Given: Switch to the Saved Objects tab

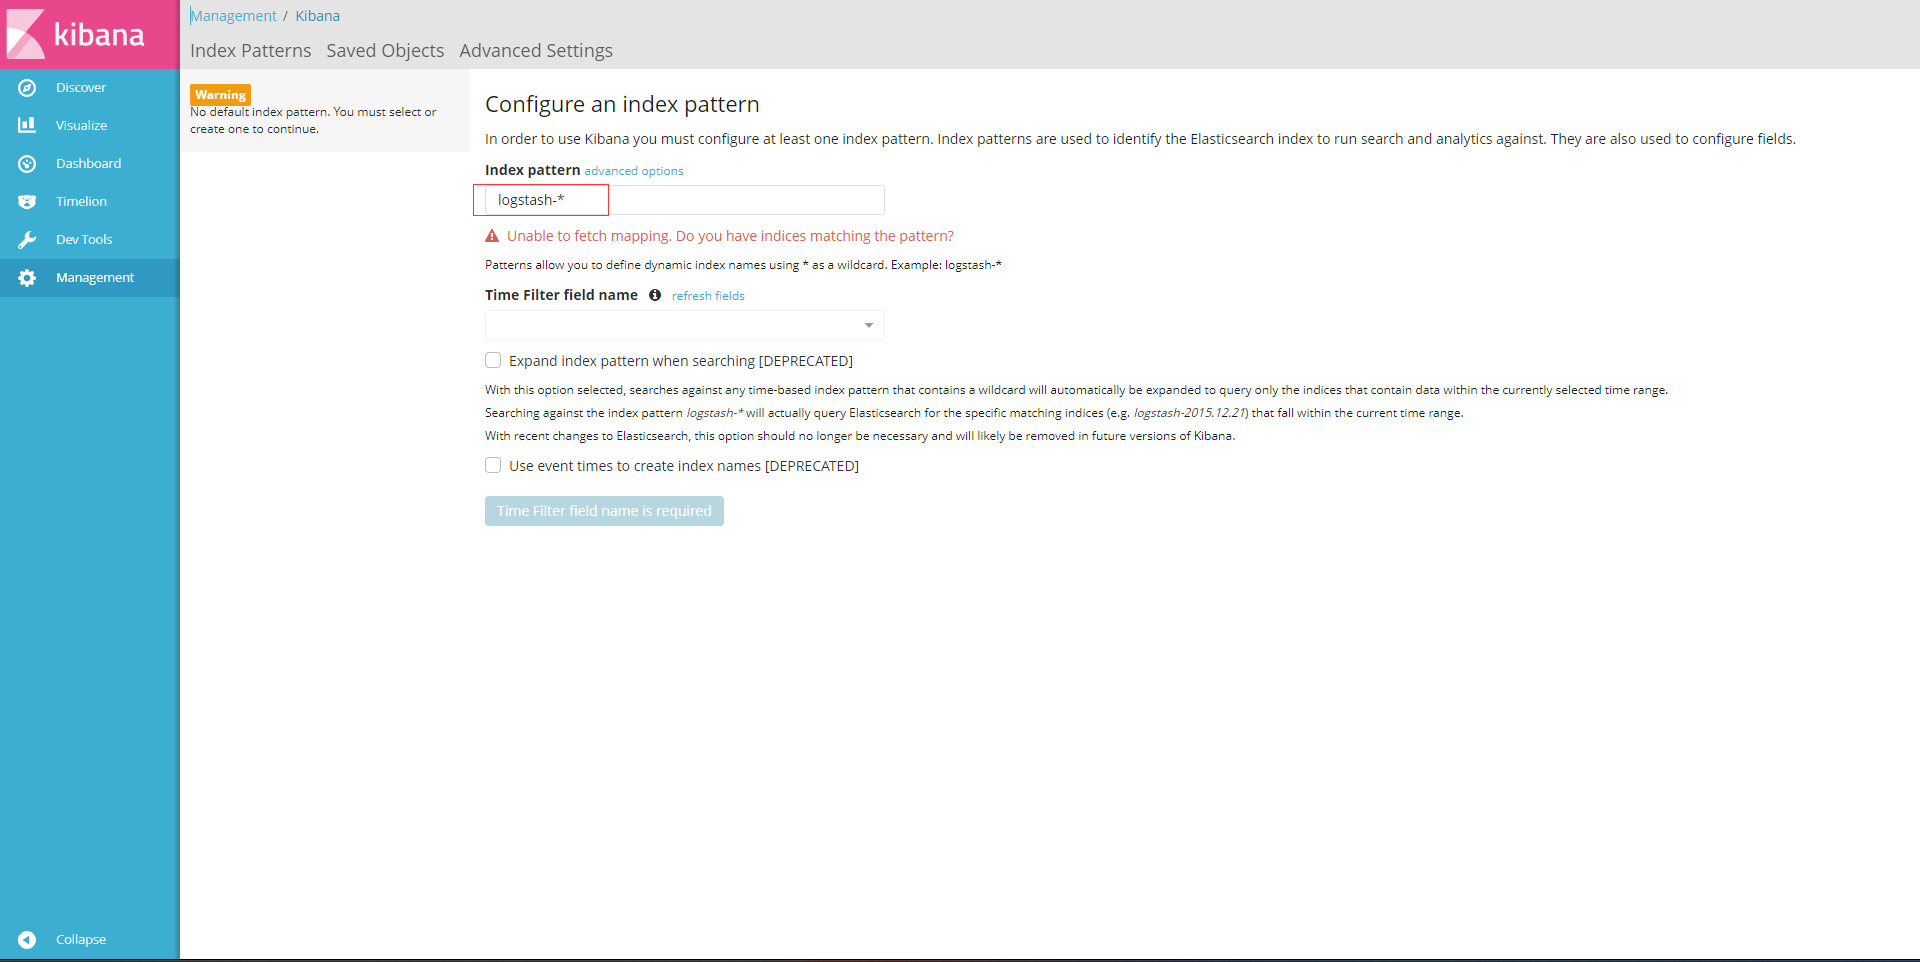Looking at the screenshot, I should coord(385,51).
